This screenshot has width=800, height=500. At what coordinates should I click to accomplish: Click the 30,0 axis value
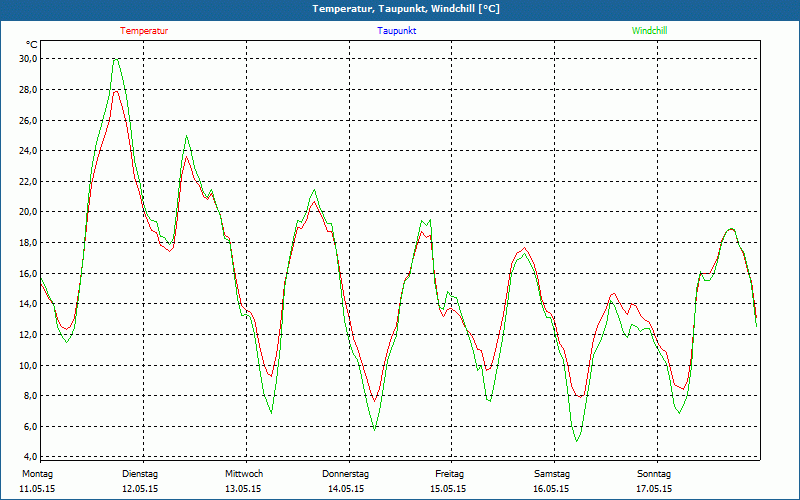[28, 59]
